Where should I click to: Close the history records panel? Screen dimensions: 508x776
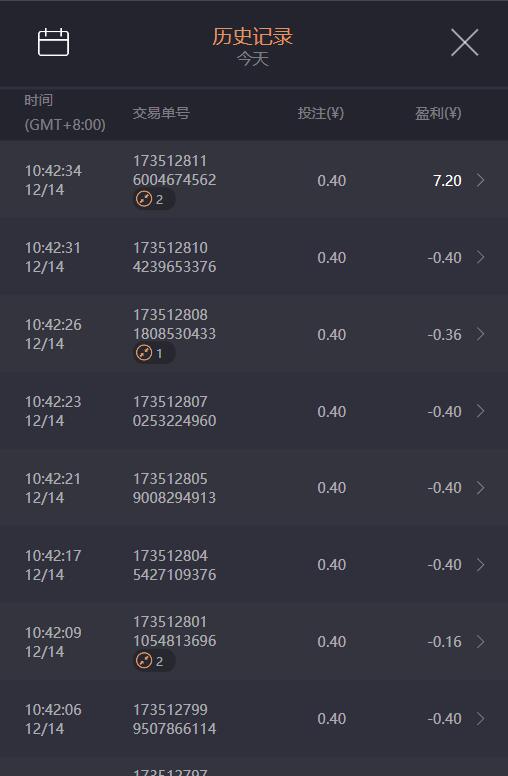click(x=464, y=42)
